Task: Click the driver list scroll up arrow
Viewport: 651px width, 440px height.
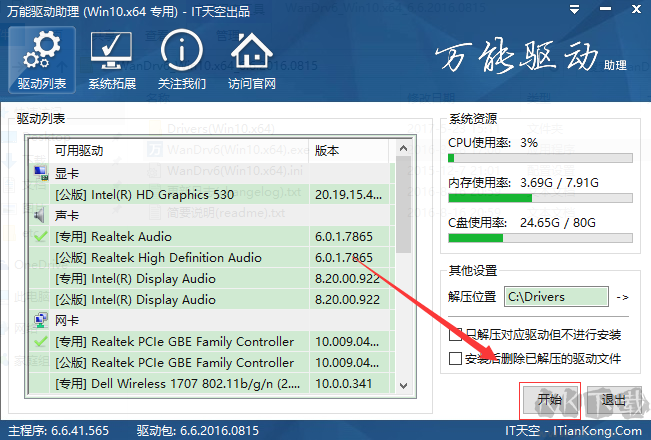Action: 403,148
